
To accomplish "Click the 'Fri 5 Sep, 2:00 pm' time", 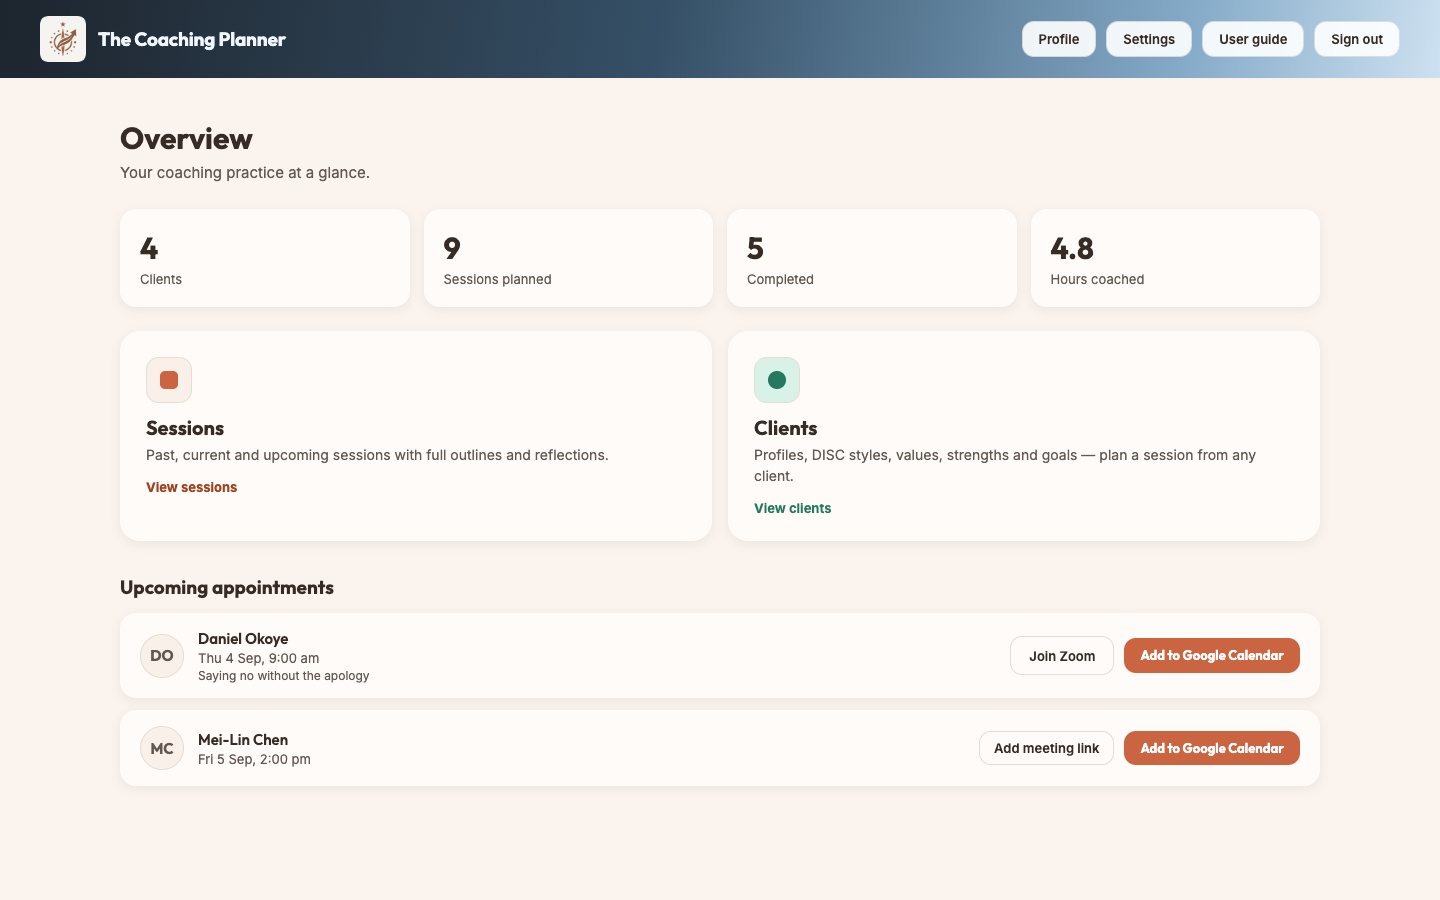I will (x=254, y=759).
